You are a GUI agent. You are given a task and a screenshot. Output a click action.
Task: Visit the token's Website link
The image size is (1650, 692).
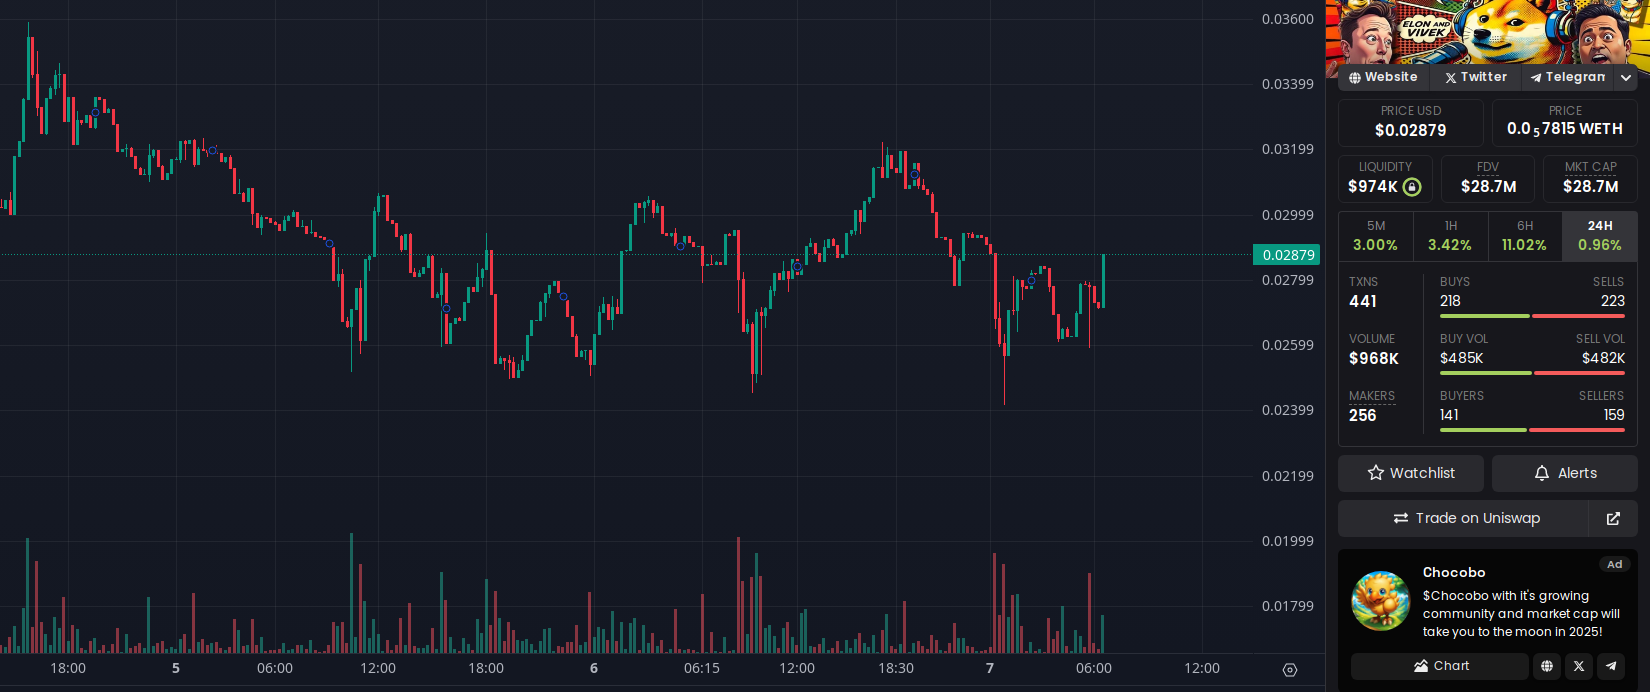coord(1383,77)
